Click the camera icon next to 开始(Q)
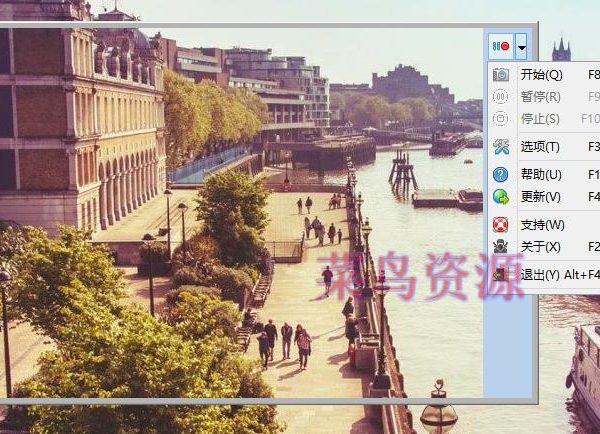 (x=501, y=75)
